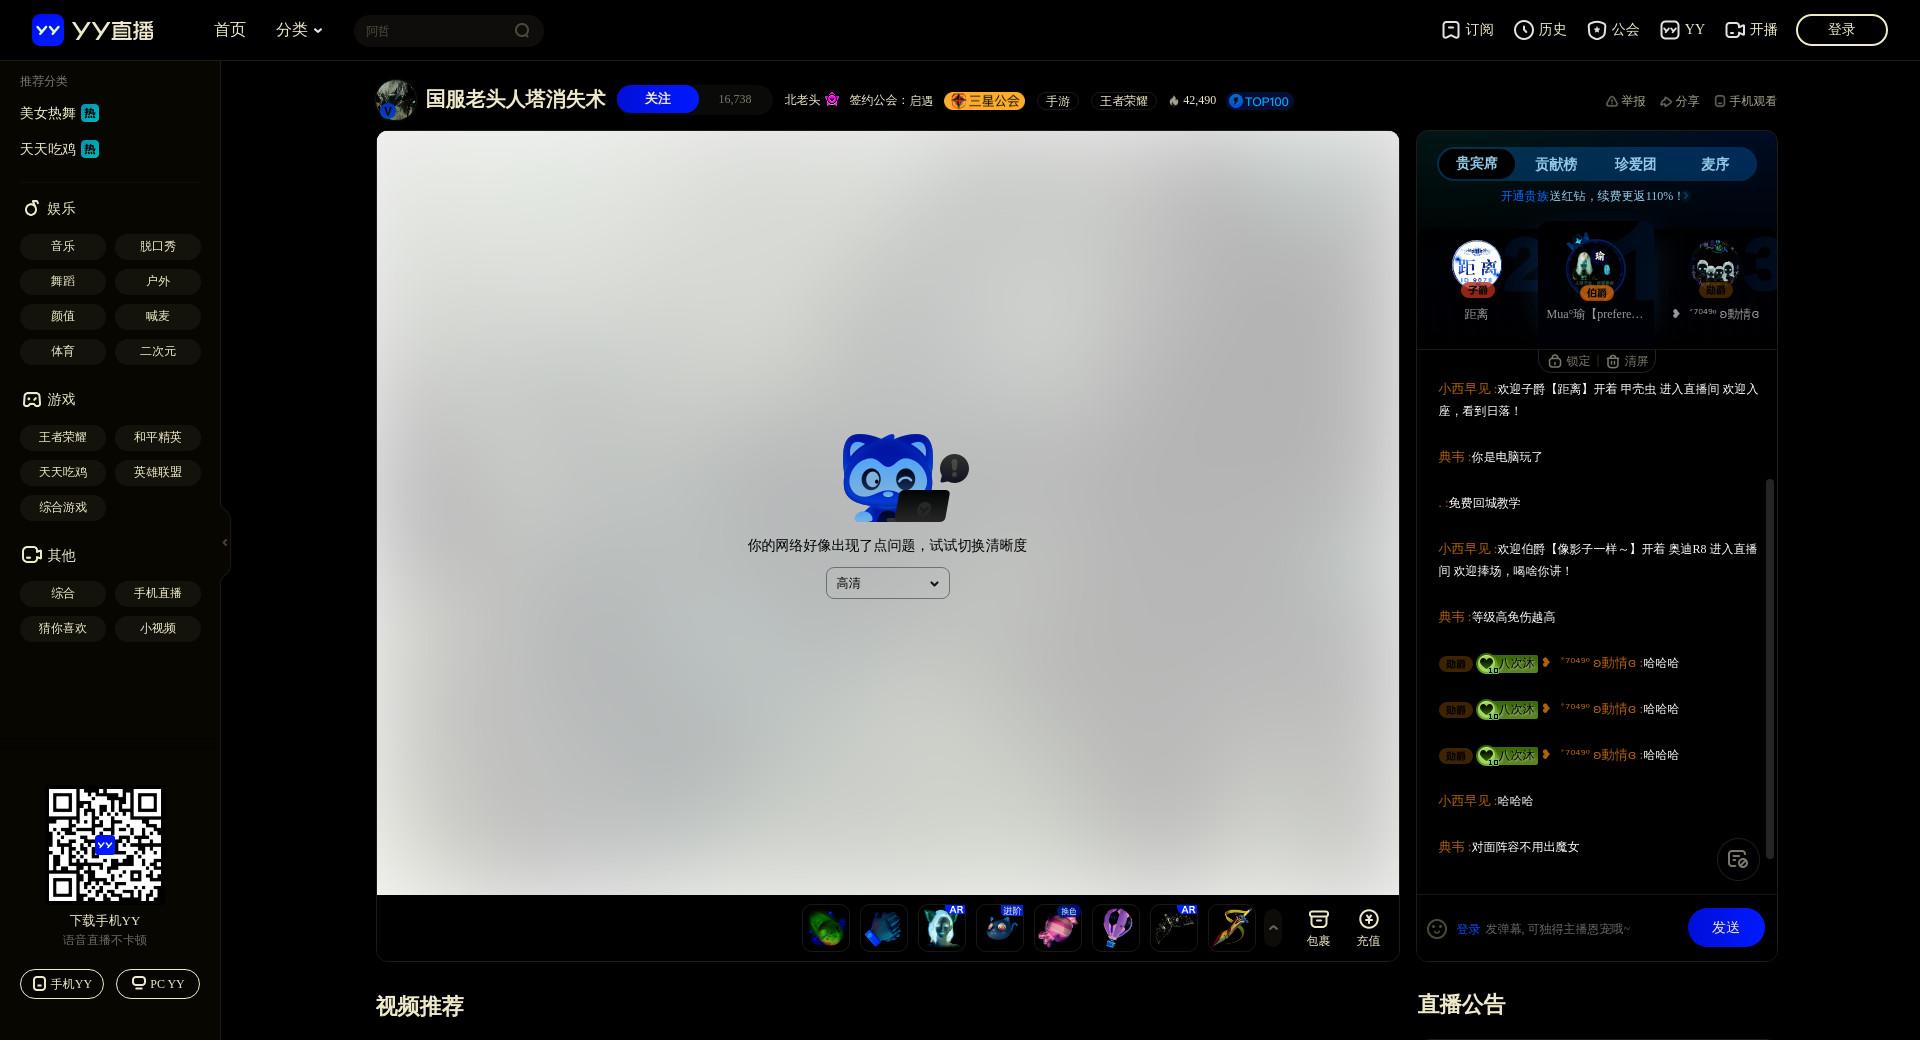Screen dimensions: 1920x1040
Task: Follow streamer with 关注 button
Action: point(658,99)
